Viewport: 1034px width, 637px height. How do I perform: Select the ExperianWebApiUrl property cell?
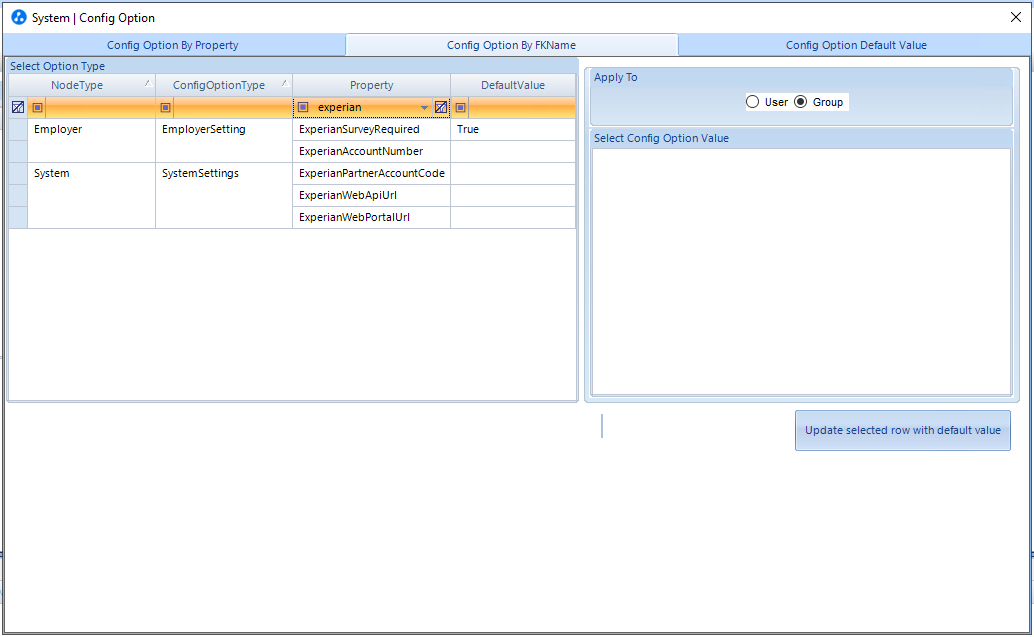click(x=371, y=195)
